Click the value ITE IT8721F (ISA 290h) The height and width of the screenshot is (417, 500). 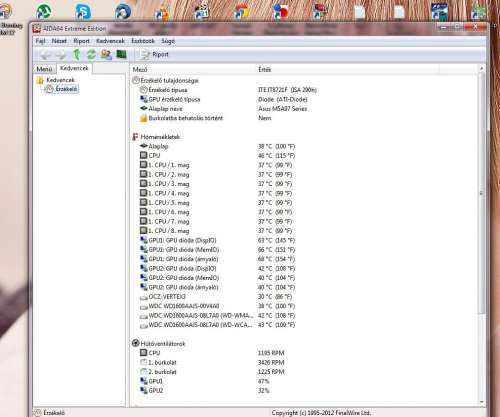[287, 90]
